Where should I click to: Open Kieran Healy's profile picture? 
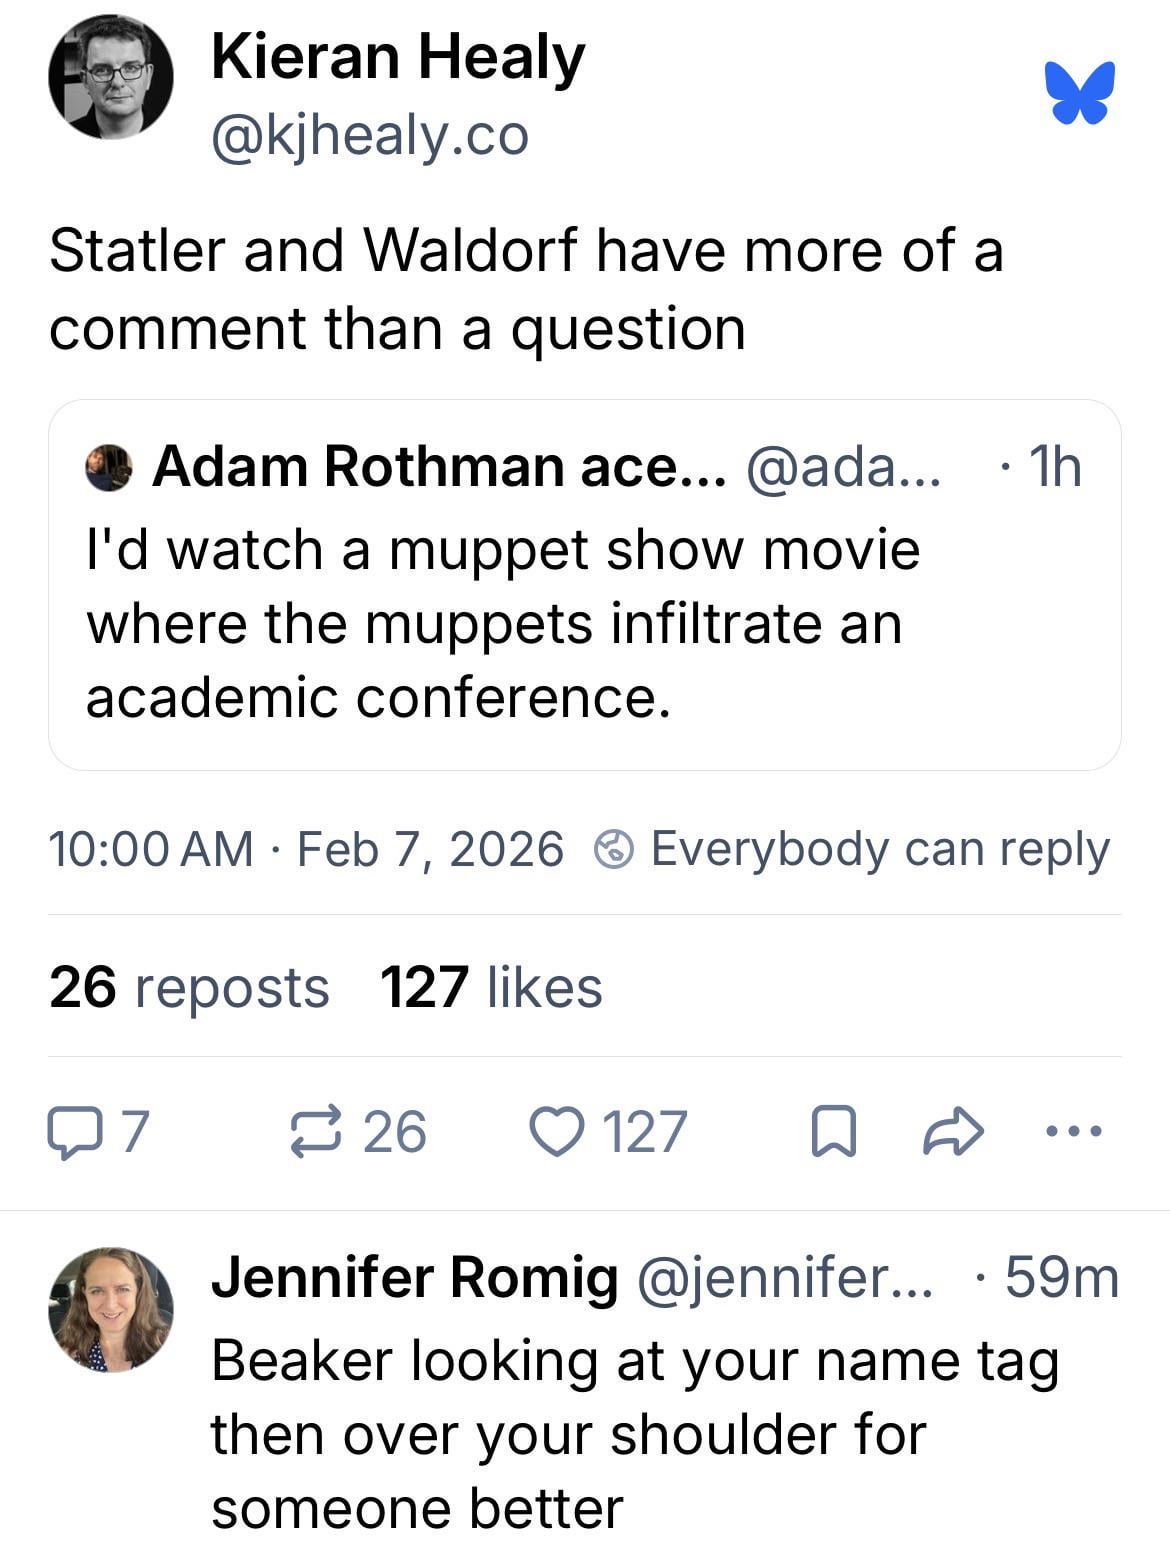coord(111,77)
